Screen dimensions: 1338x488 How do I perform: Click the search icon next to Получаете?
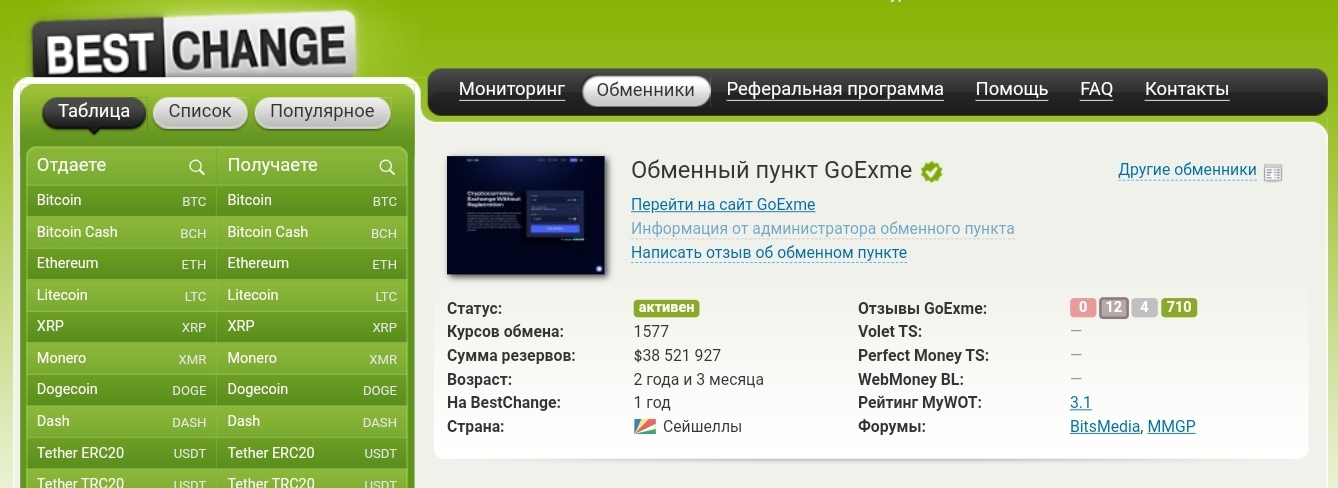tap(387, 166)
